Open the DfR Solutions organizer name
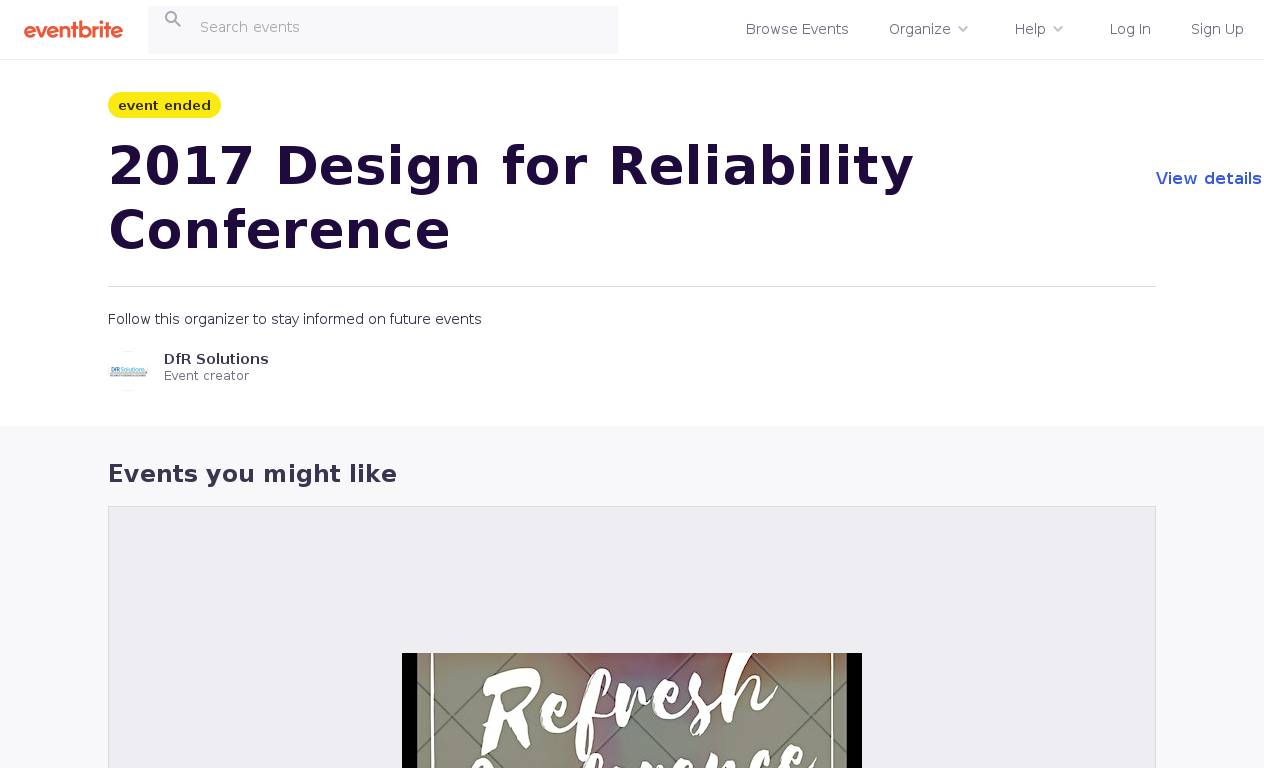The height and width of the screenshot is (768, 1264). (x=216, y=359)
